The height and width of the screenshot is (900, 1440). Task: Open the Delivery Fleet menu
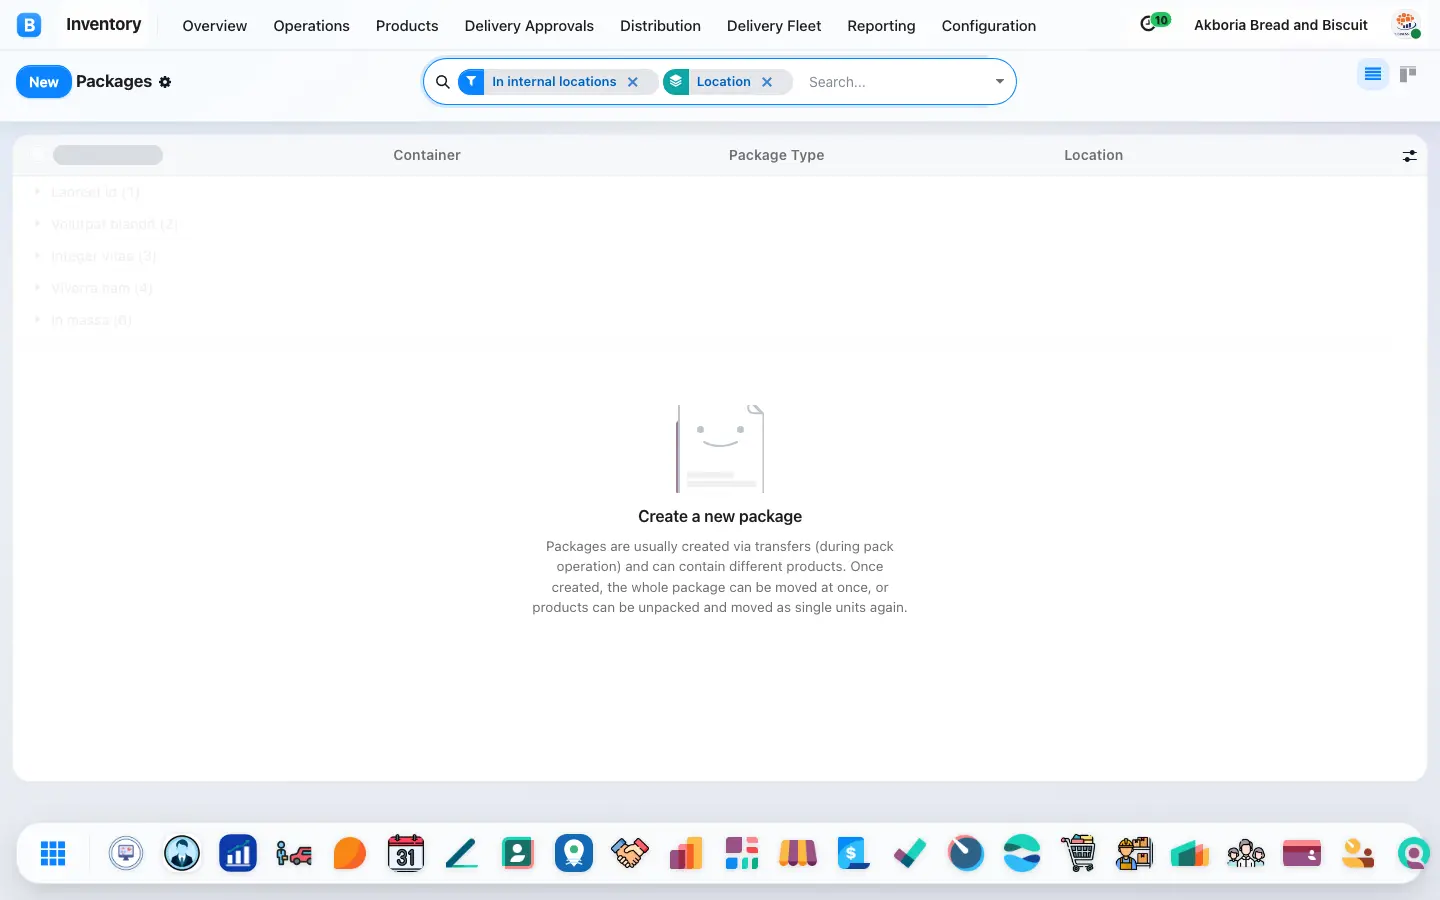(774, 26)
